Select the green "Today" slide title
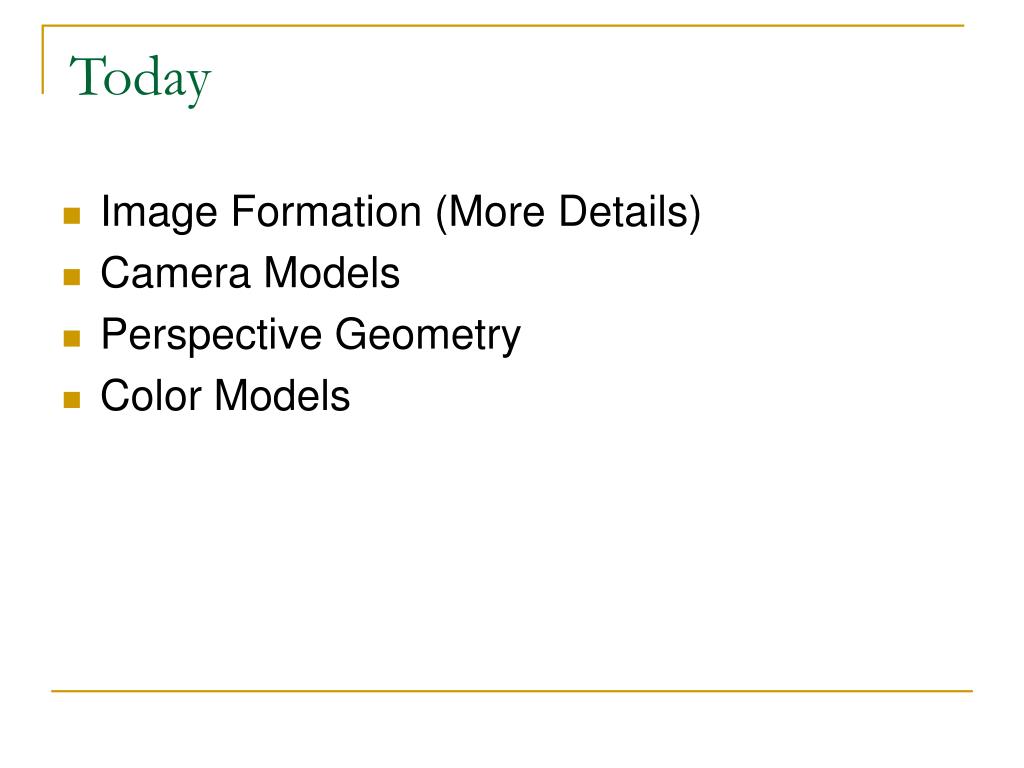The image size is (1024, 768). coord(140,80)
